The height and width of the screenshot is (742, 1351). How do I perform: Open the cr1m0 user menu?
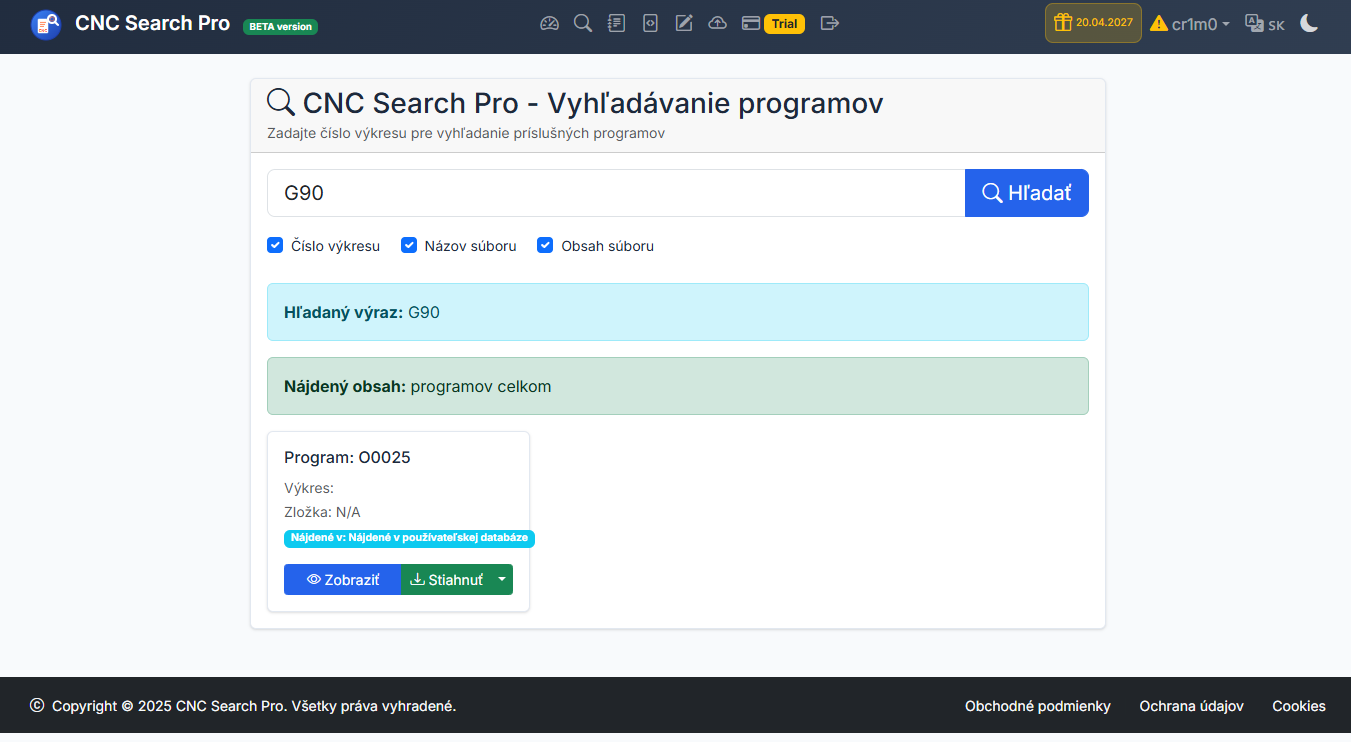point(1190,24)
